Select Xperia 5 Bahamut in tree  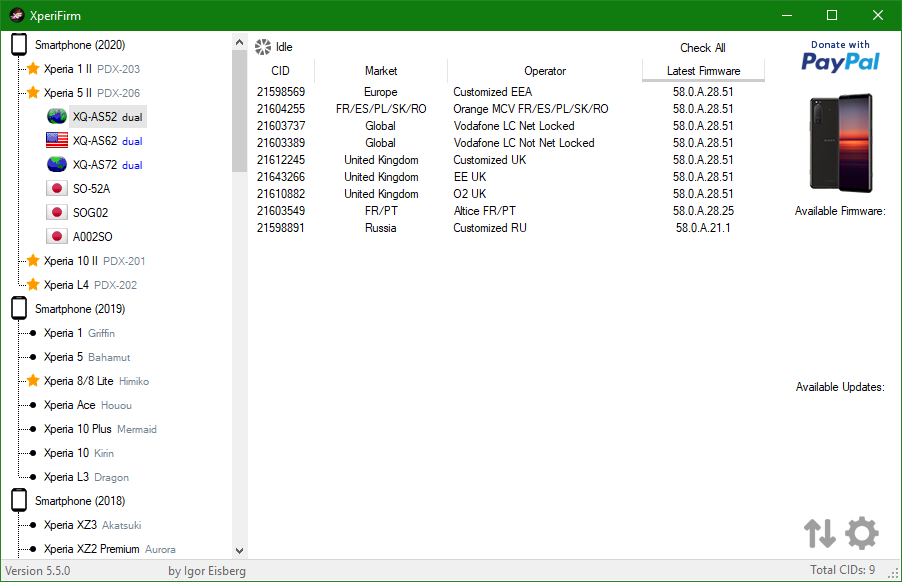pos(87,357)
